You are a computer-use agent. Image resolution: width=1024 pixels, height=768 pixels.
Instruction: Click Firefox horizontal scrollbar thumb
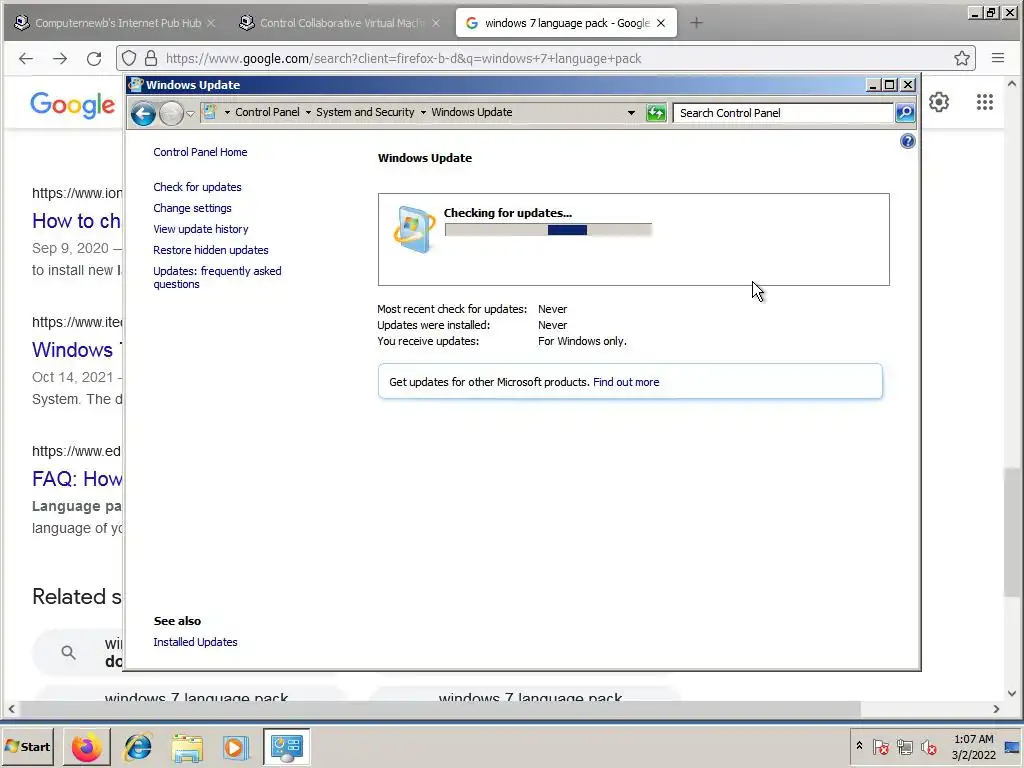(440, 709)
